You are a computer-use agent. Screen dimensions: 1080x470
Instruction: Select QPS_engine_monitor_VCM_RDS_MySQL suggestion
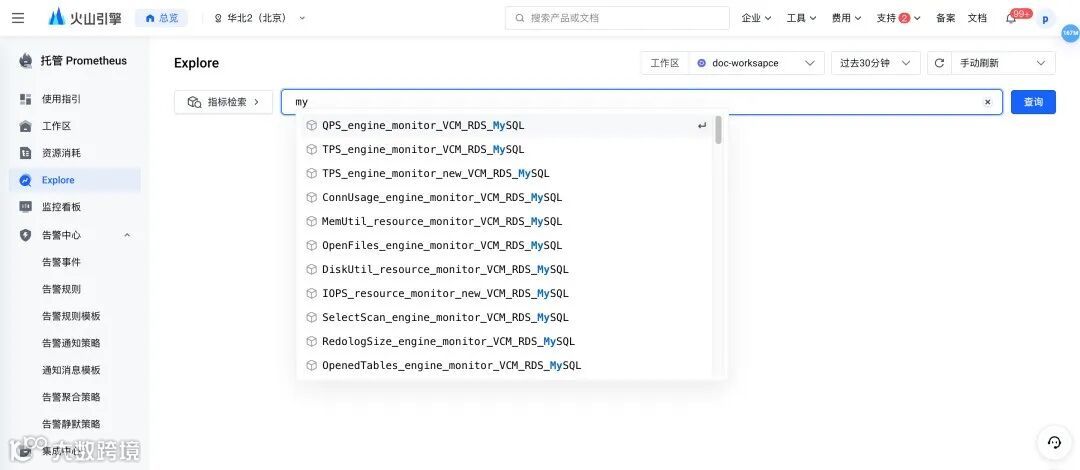[507, 125]
